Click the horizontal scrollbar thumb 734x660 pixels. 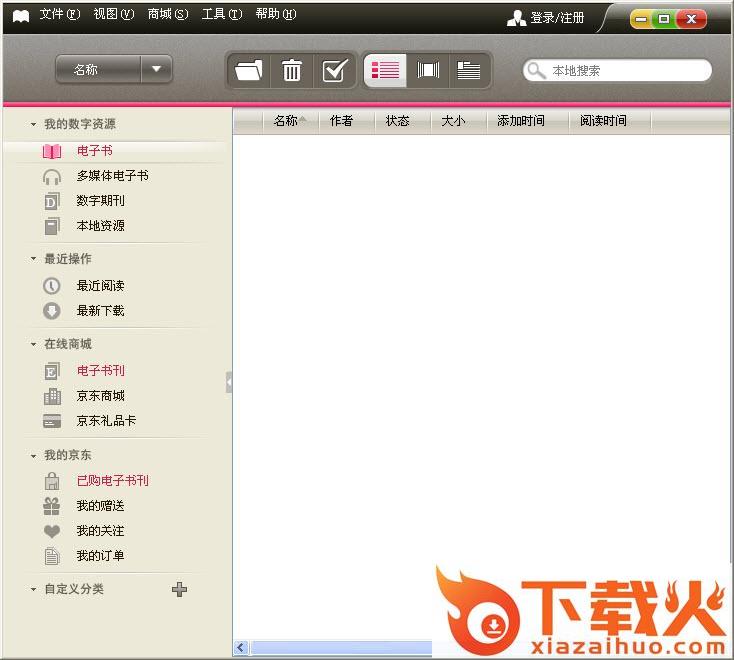click(x=341, y=648)
